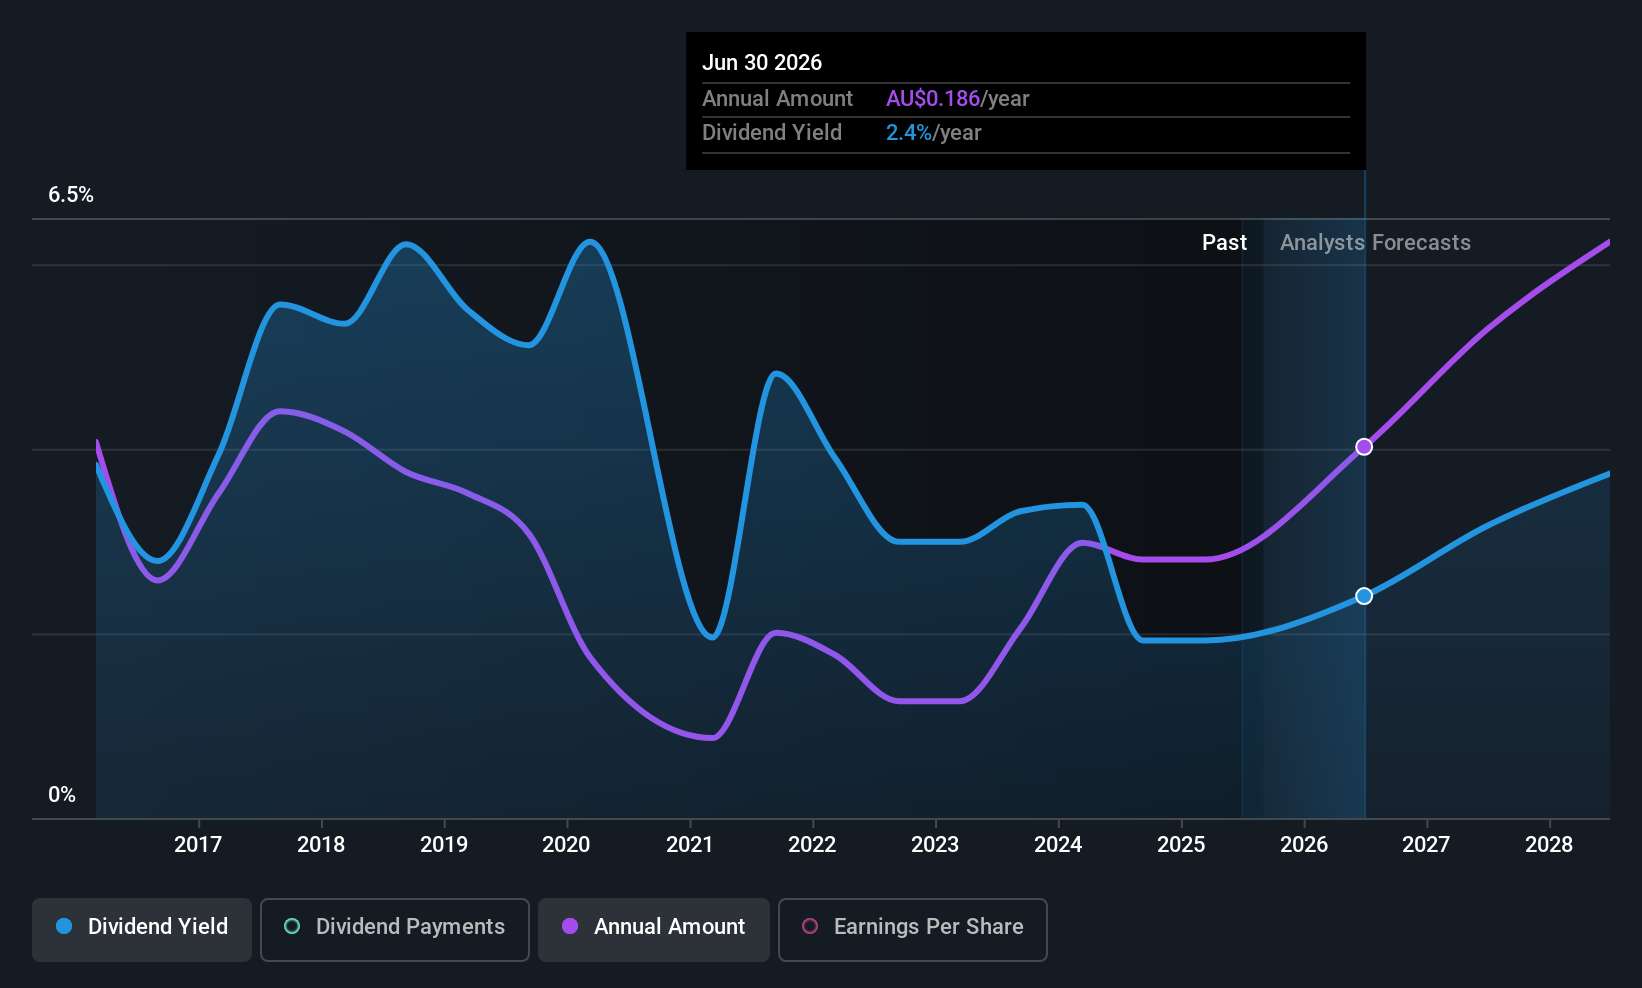Select the 2024 x-axis label
The image size is (1642, 988).
click(x=1058, y=845)
